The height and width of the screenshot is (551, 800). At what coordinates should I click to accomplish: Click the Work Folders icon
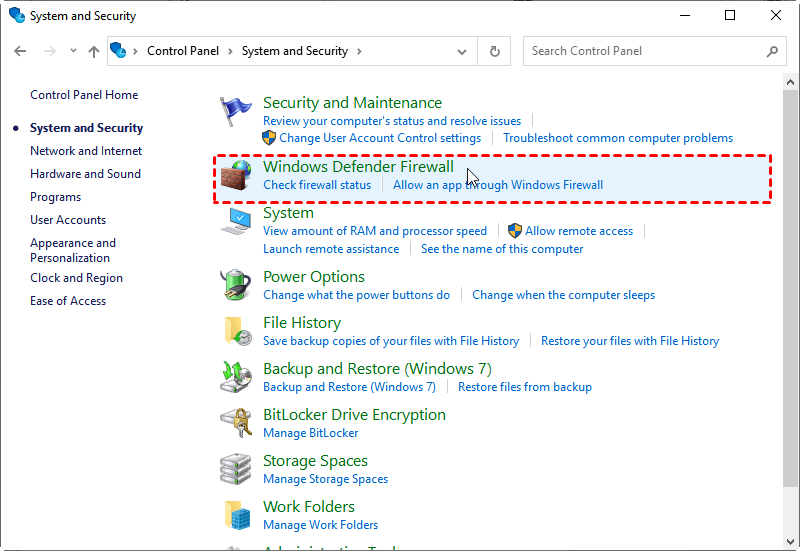coord(236,515)
